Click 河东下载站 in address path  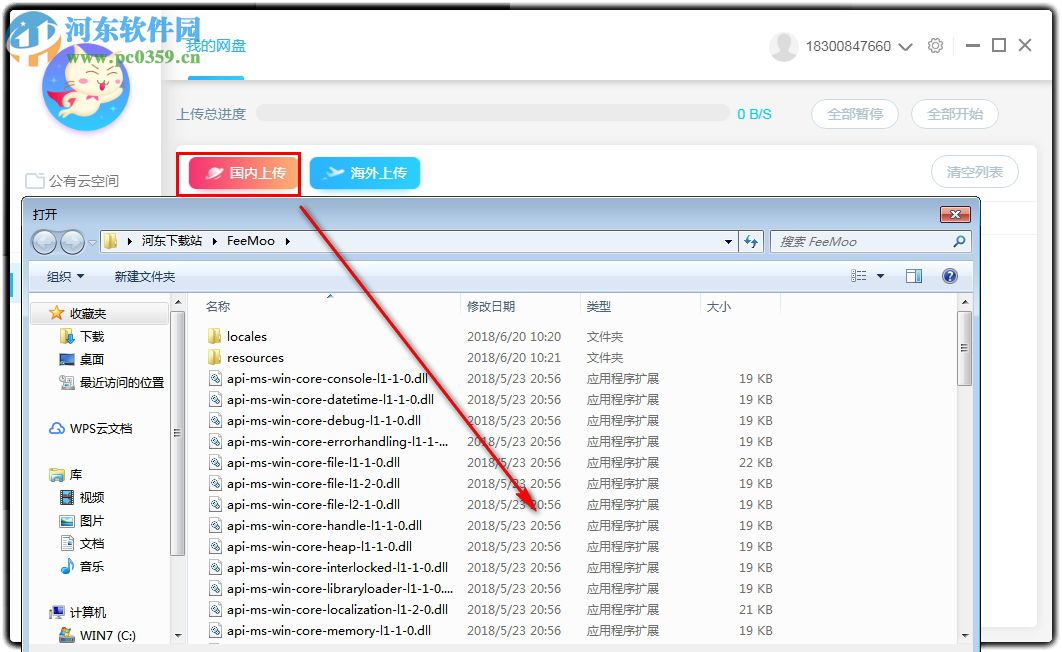pos(171,241)
